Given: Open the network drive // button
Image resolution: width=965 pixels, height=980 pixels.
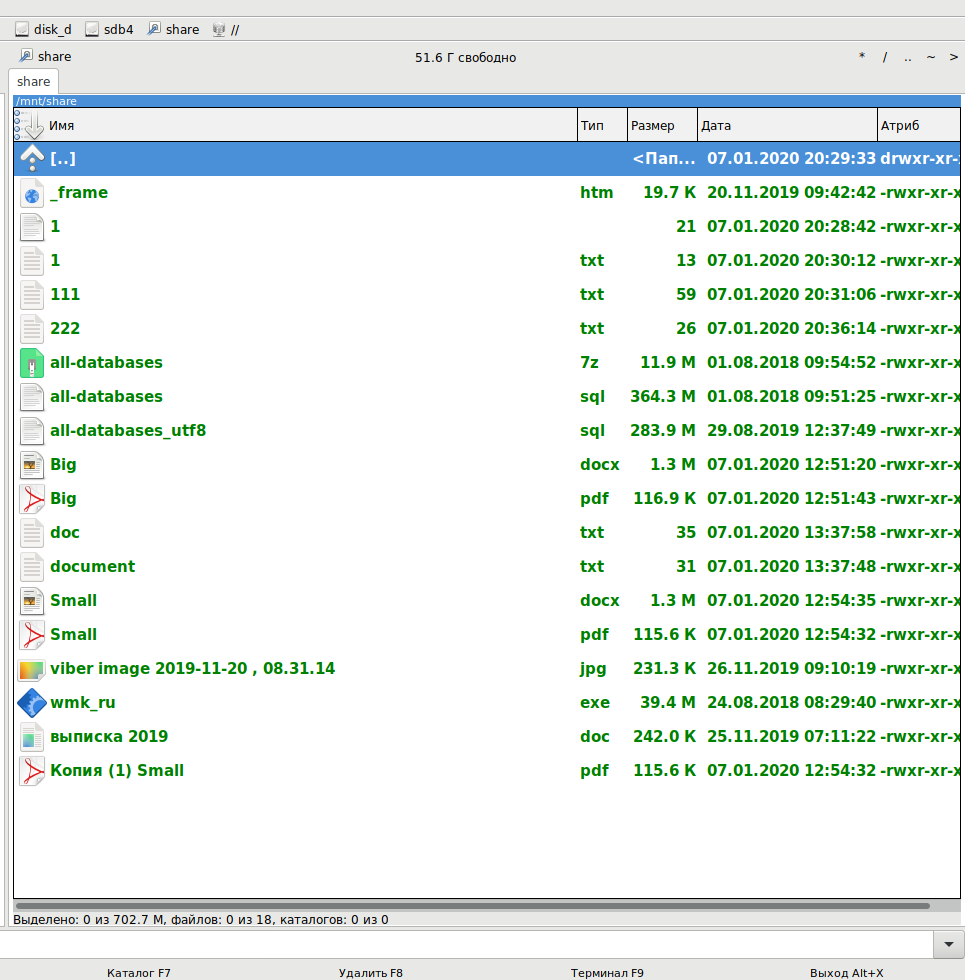Looking at the screenshot, I should coord(226,30).
